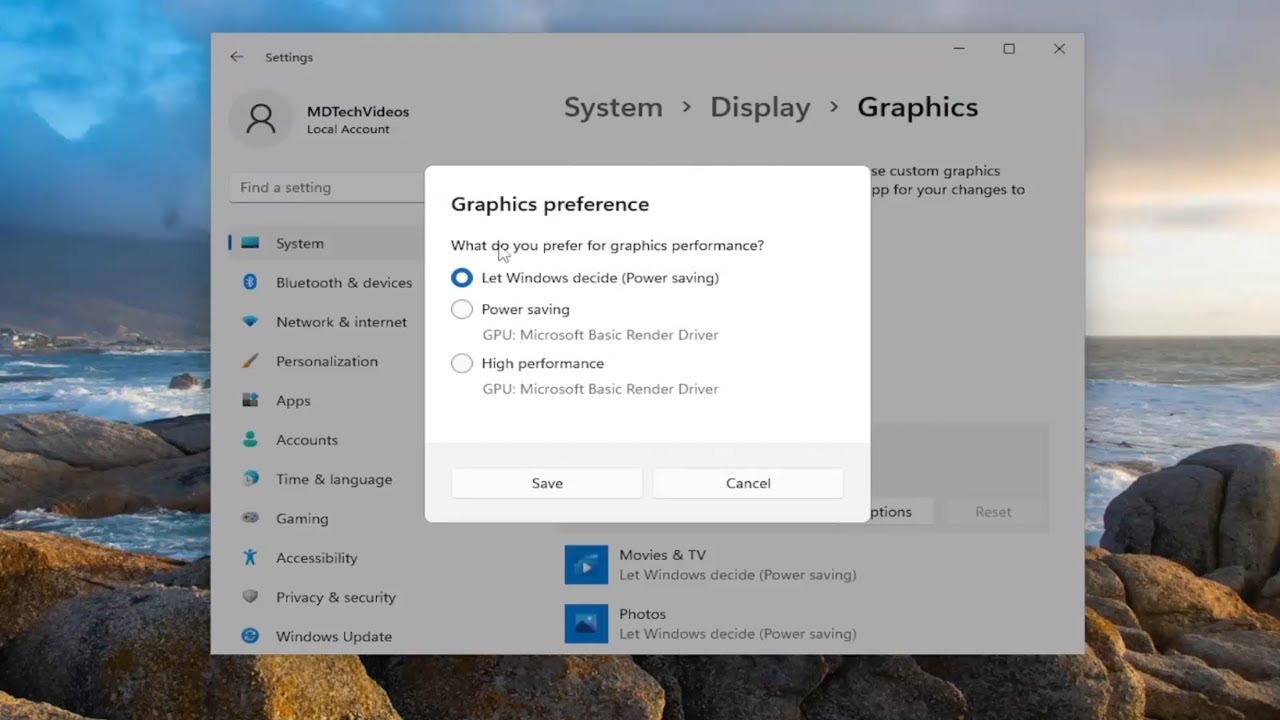Click Accessibility label in sidebar
The width and height of the screenshot is (1280, 720).
tap(316, 558)
